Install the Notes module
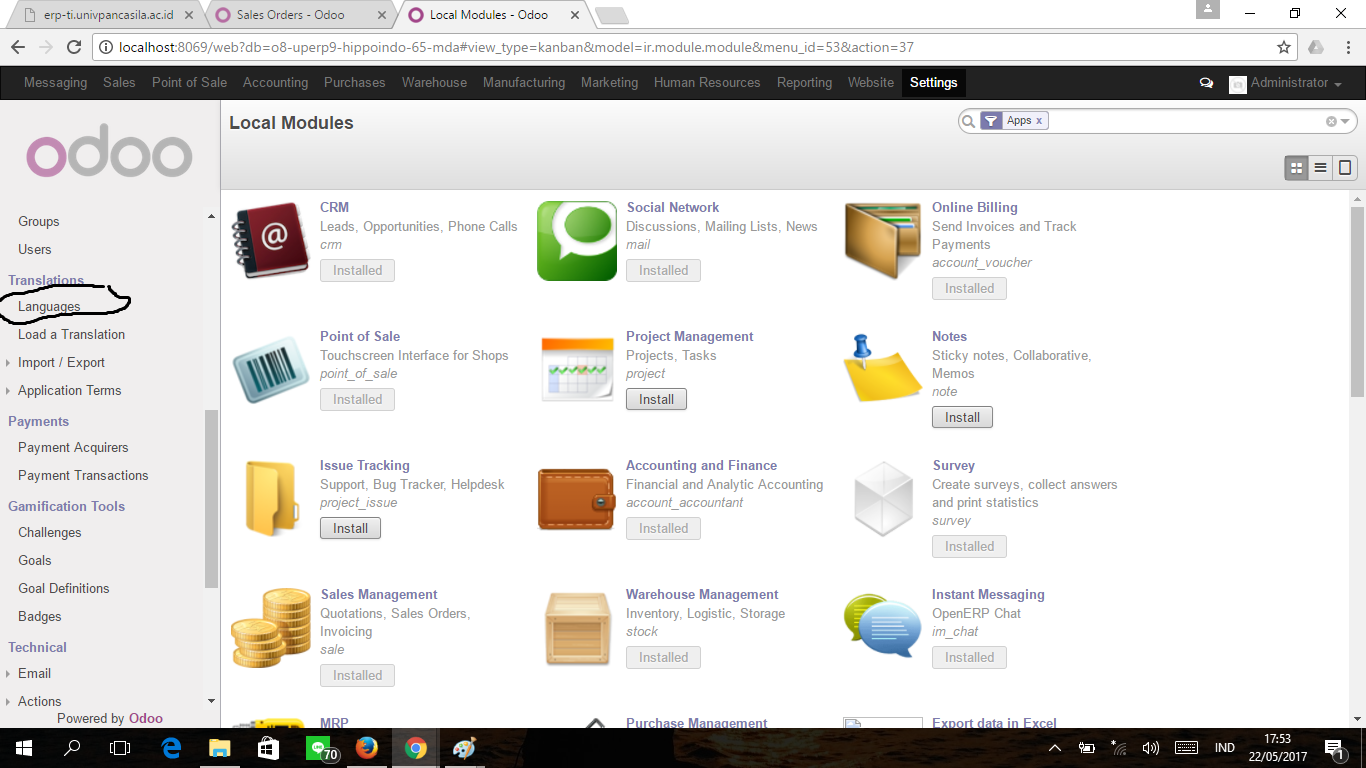Image resolution: width=1366 pixels, height=768 pixels. click(x=962, y=417)
